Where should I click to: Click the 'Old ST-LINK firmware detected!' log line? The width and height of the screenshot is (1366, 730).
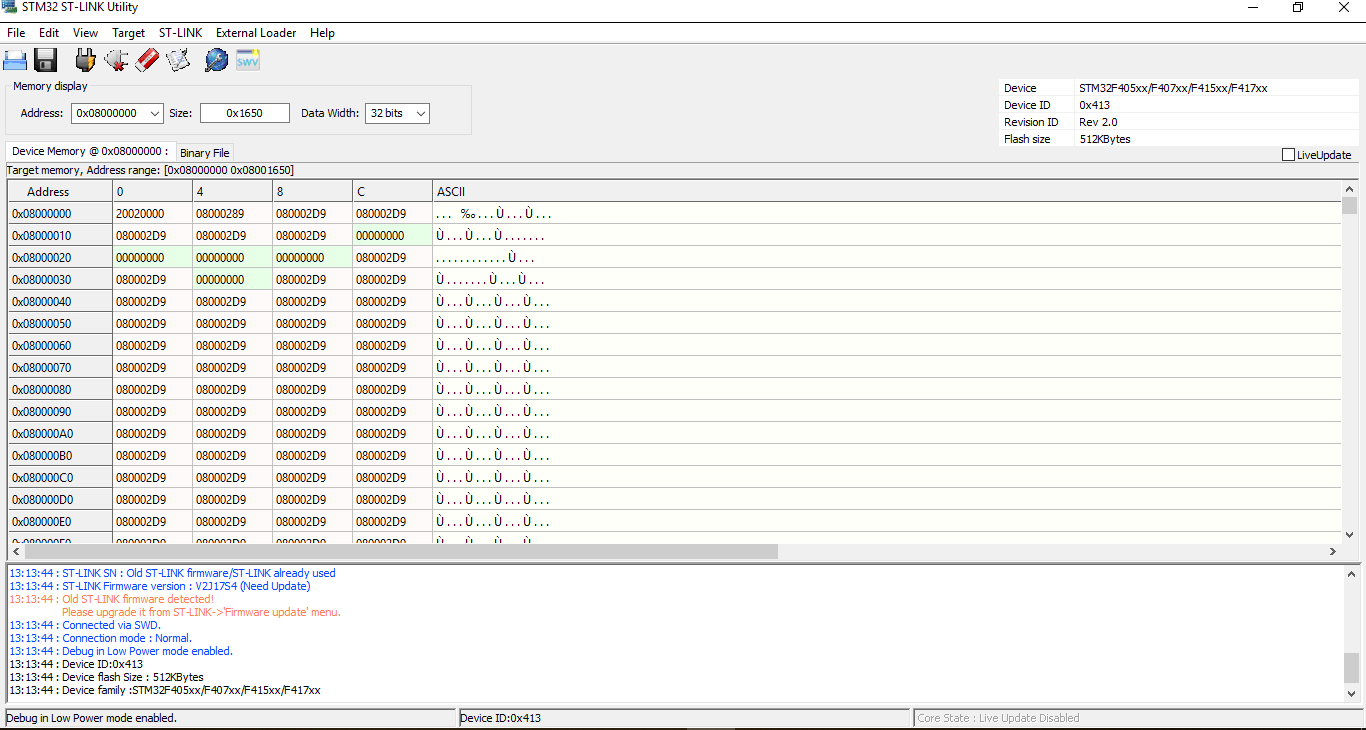point(111,599)
